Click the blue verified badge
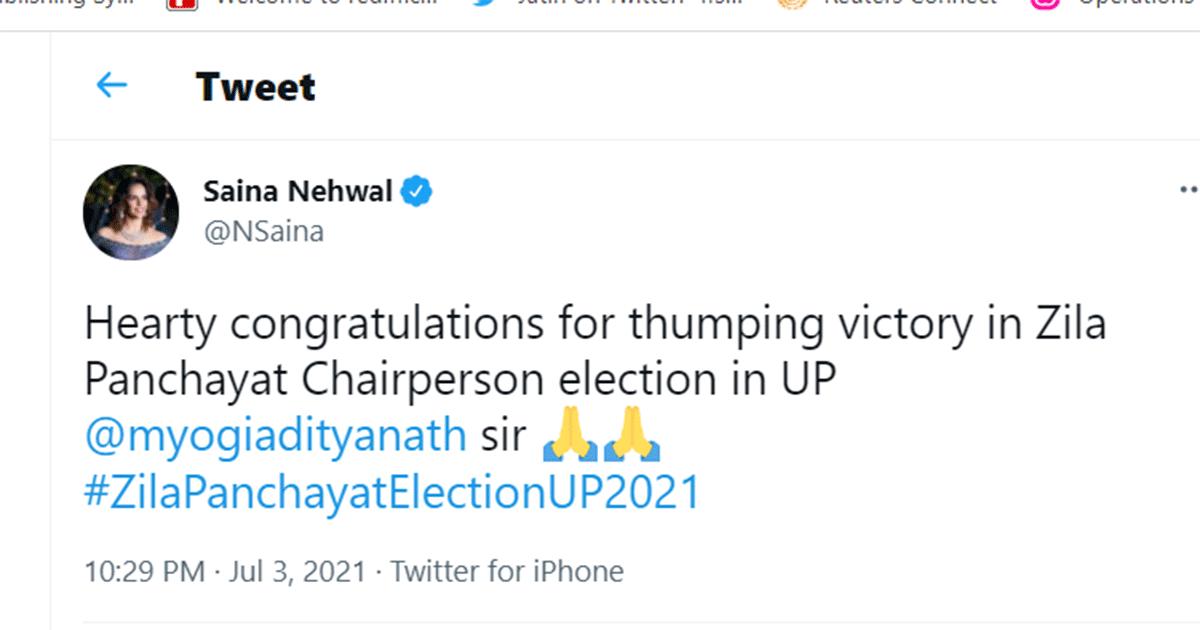 pyautogui.click(x=417, y=191)
